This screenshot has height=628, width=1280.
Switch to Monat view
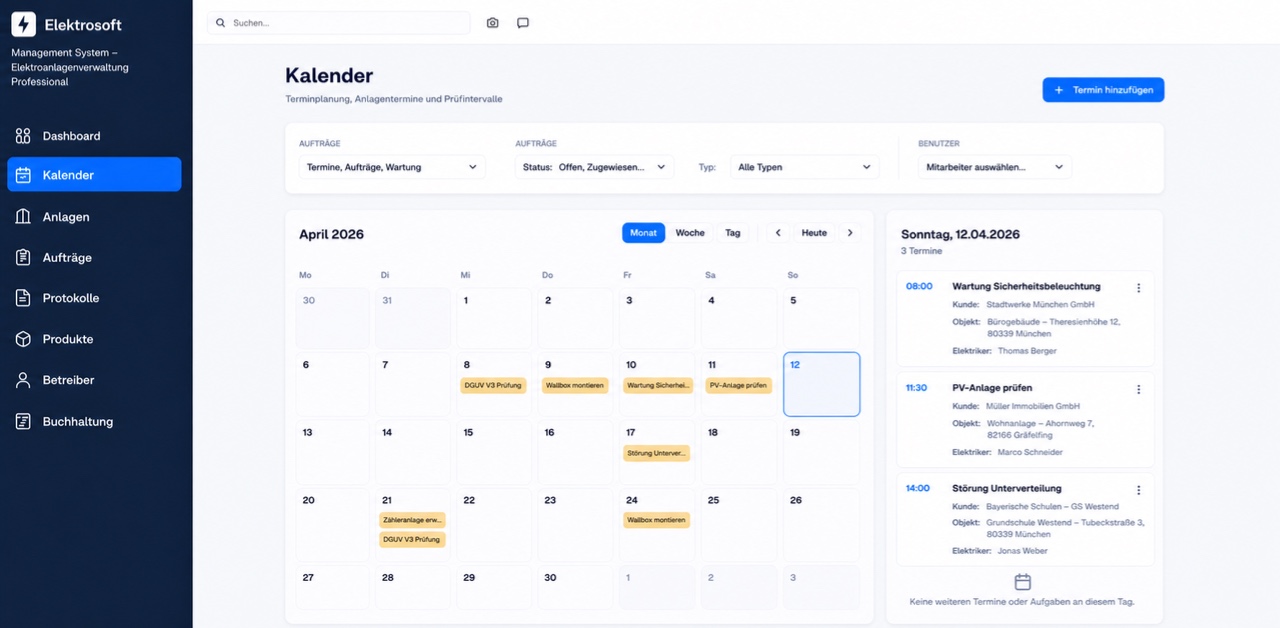coord(643,233)
